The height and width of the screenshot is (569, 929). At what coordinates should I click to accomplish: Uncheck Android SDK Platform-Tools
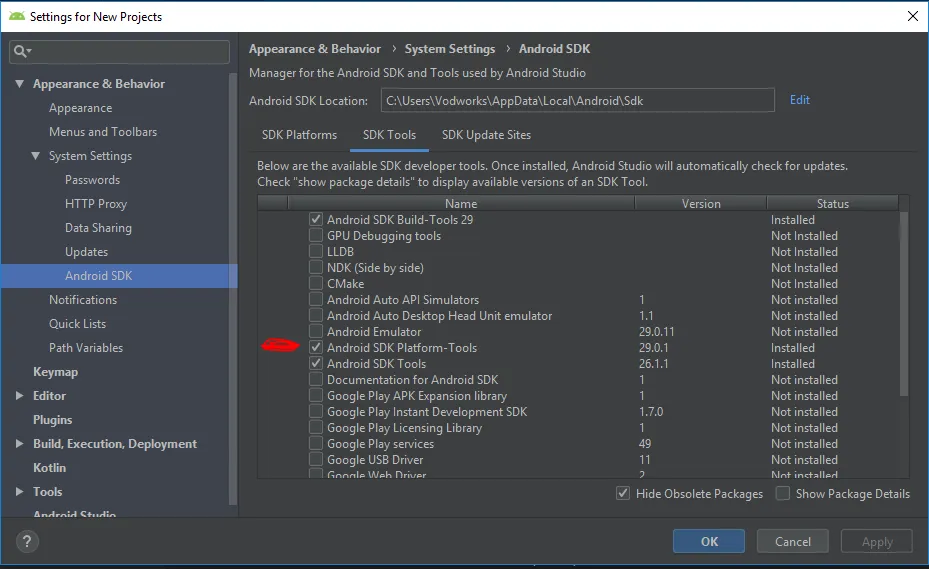click(x=316, y=347)
